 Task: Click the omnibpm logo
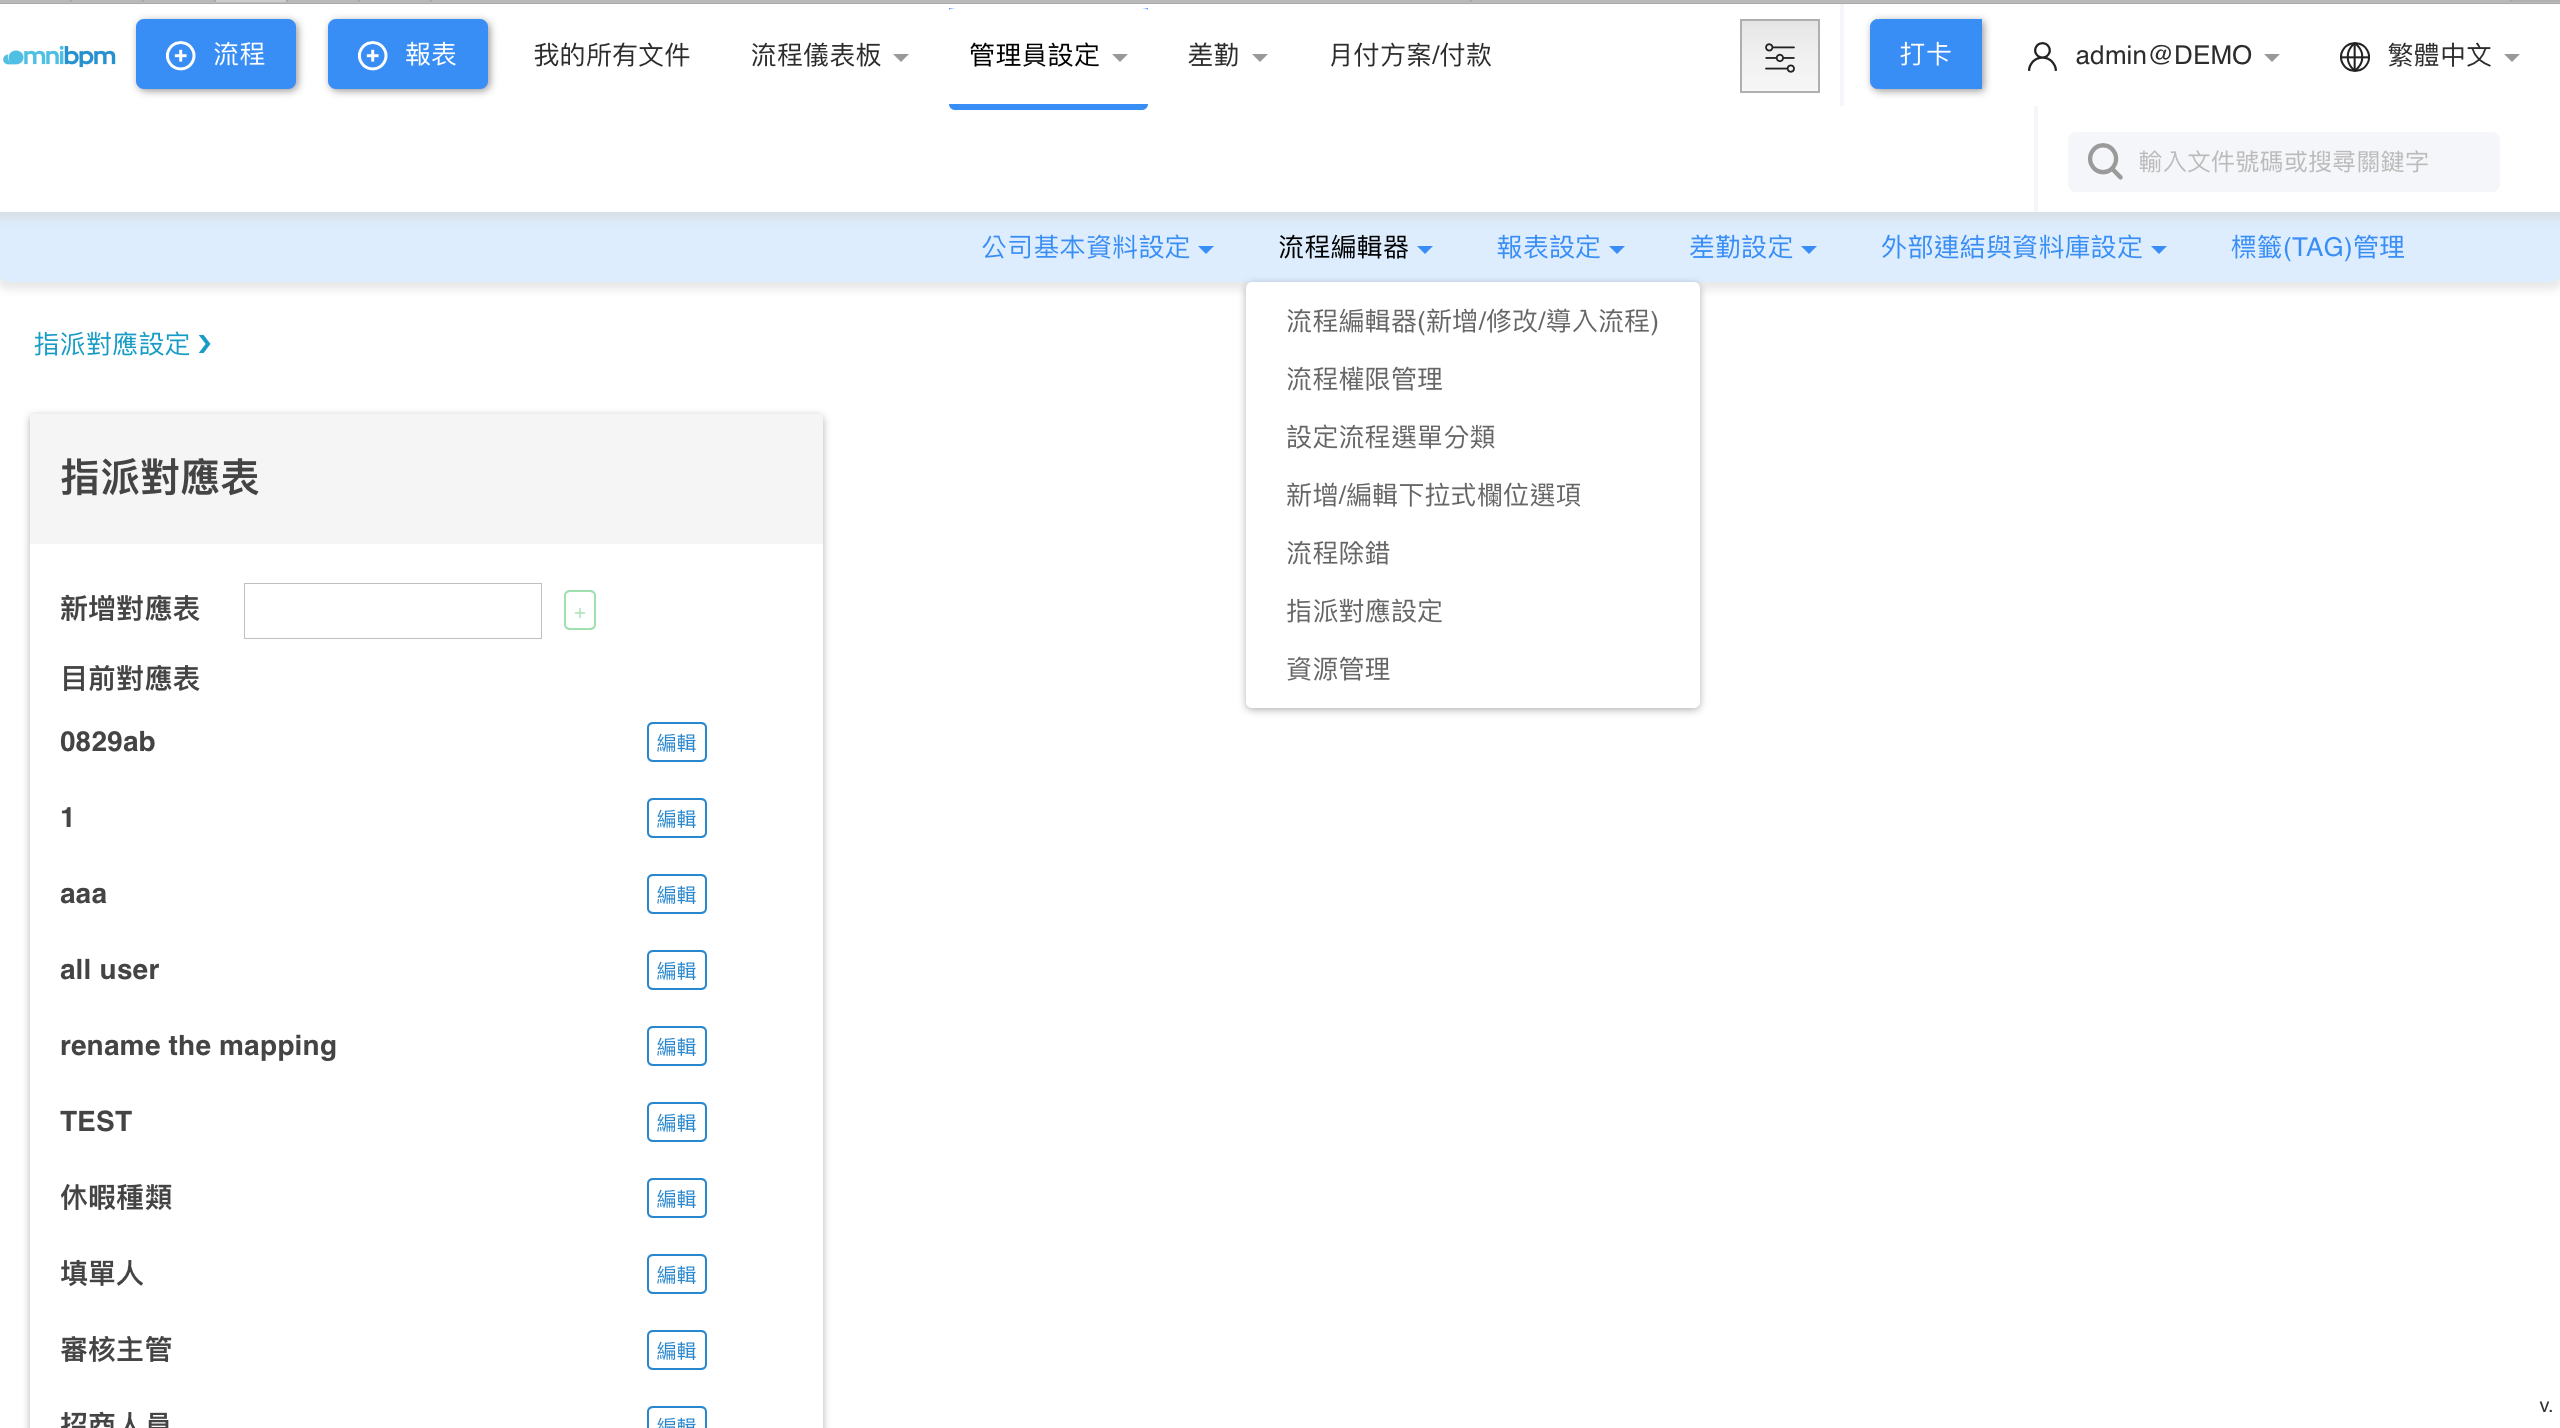60,56
